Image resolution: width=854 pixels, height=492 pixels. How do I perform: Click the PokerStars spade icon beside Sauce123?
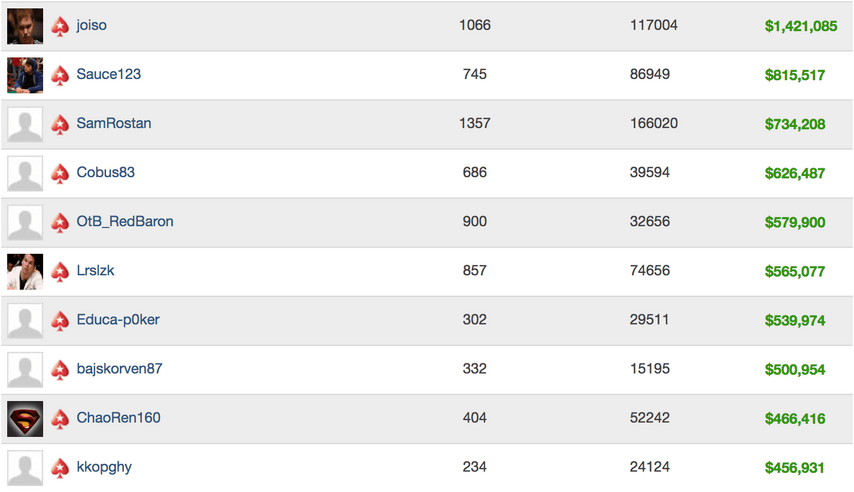60,75
